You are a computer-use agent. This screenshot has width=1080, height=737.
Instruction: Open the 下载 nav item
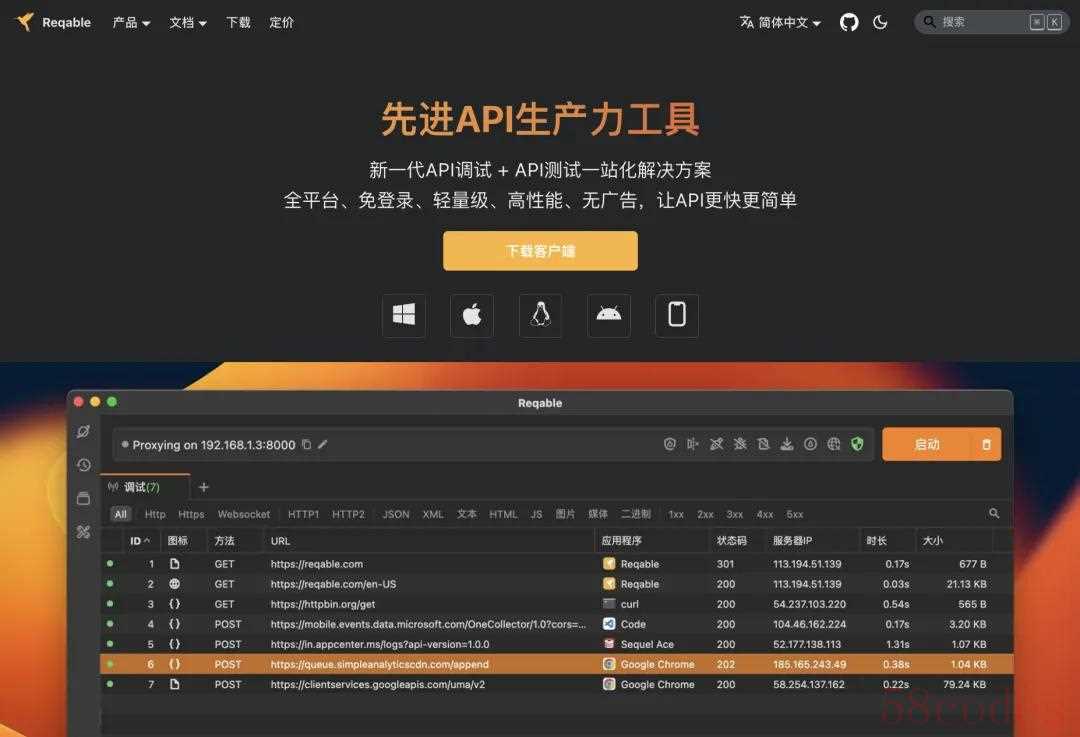point(238,23)
